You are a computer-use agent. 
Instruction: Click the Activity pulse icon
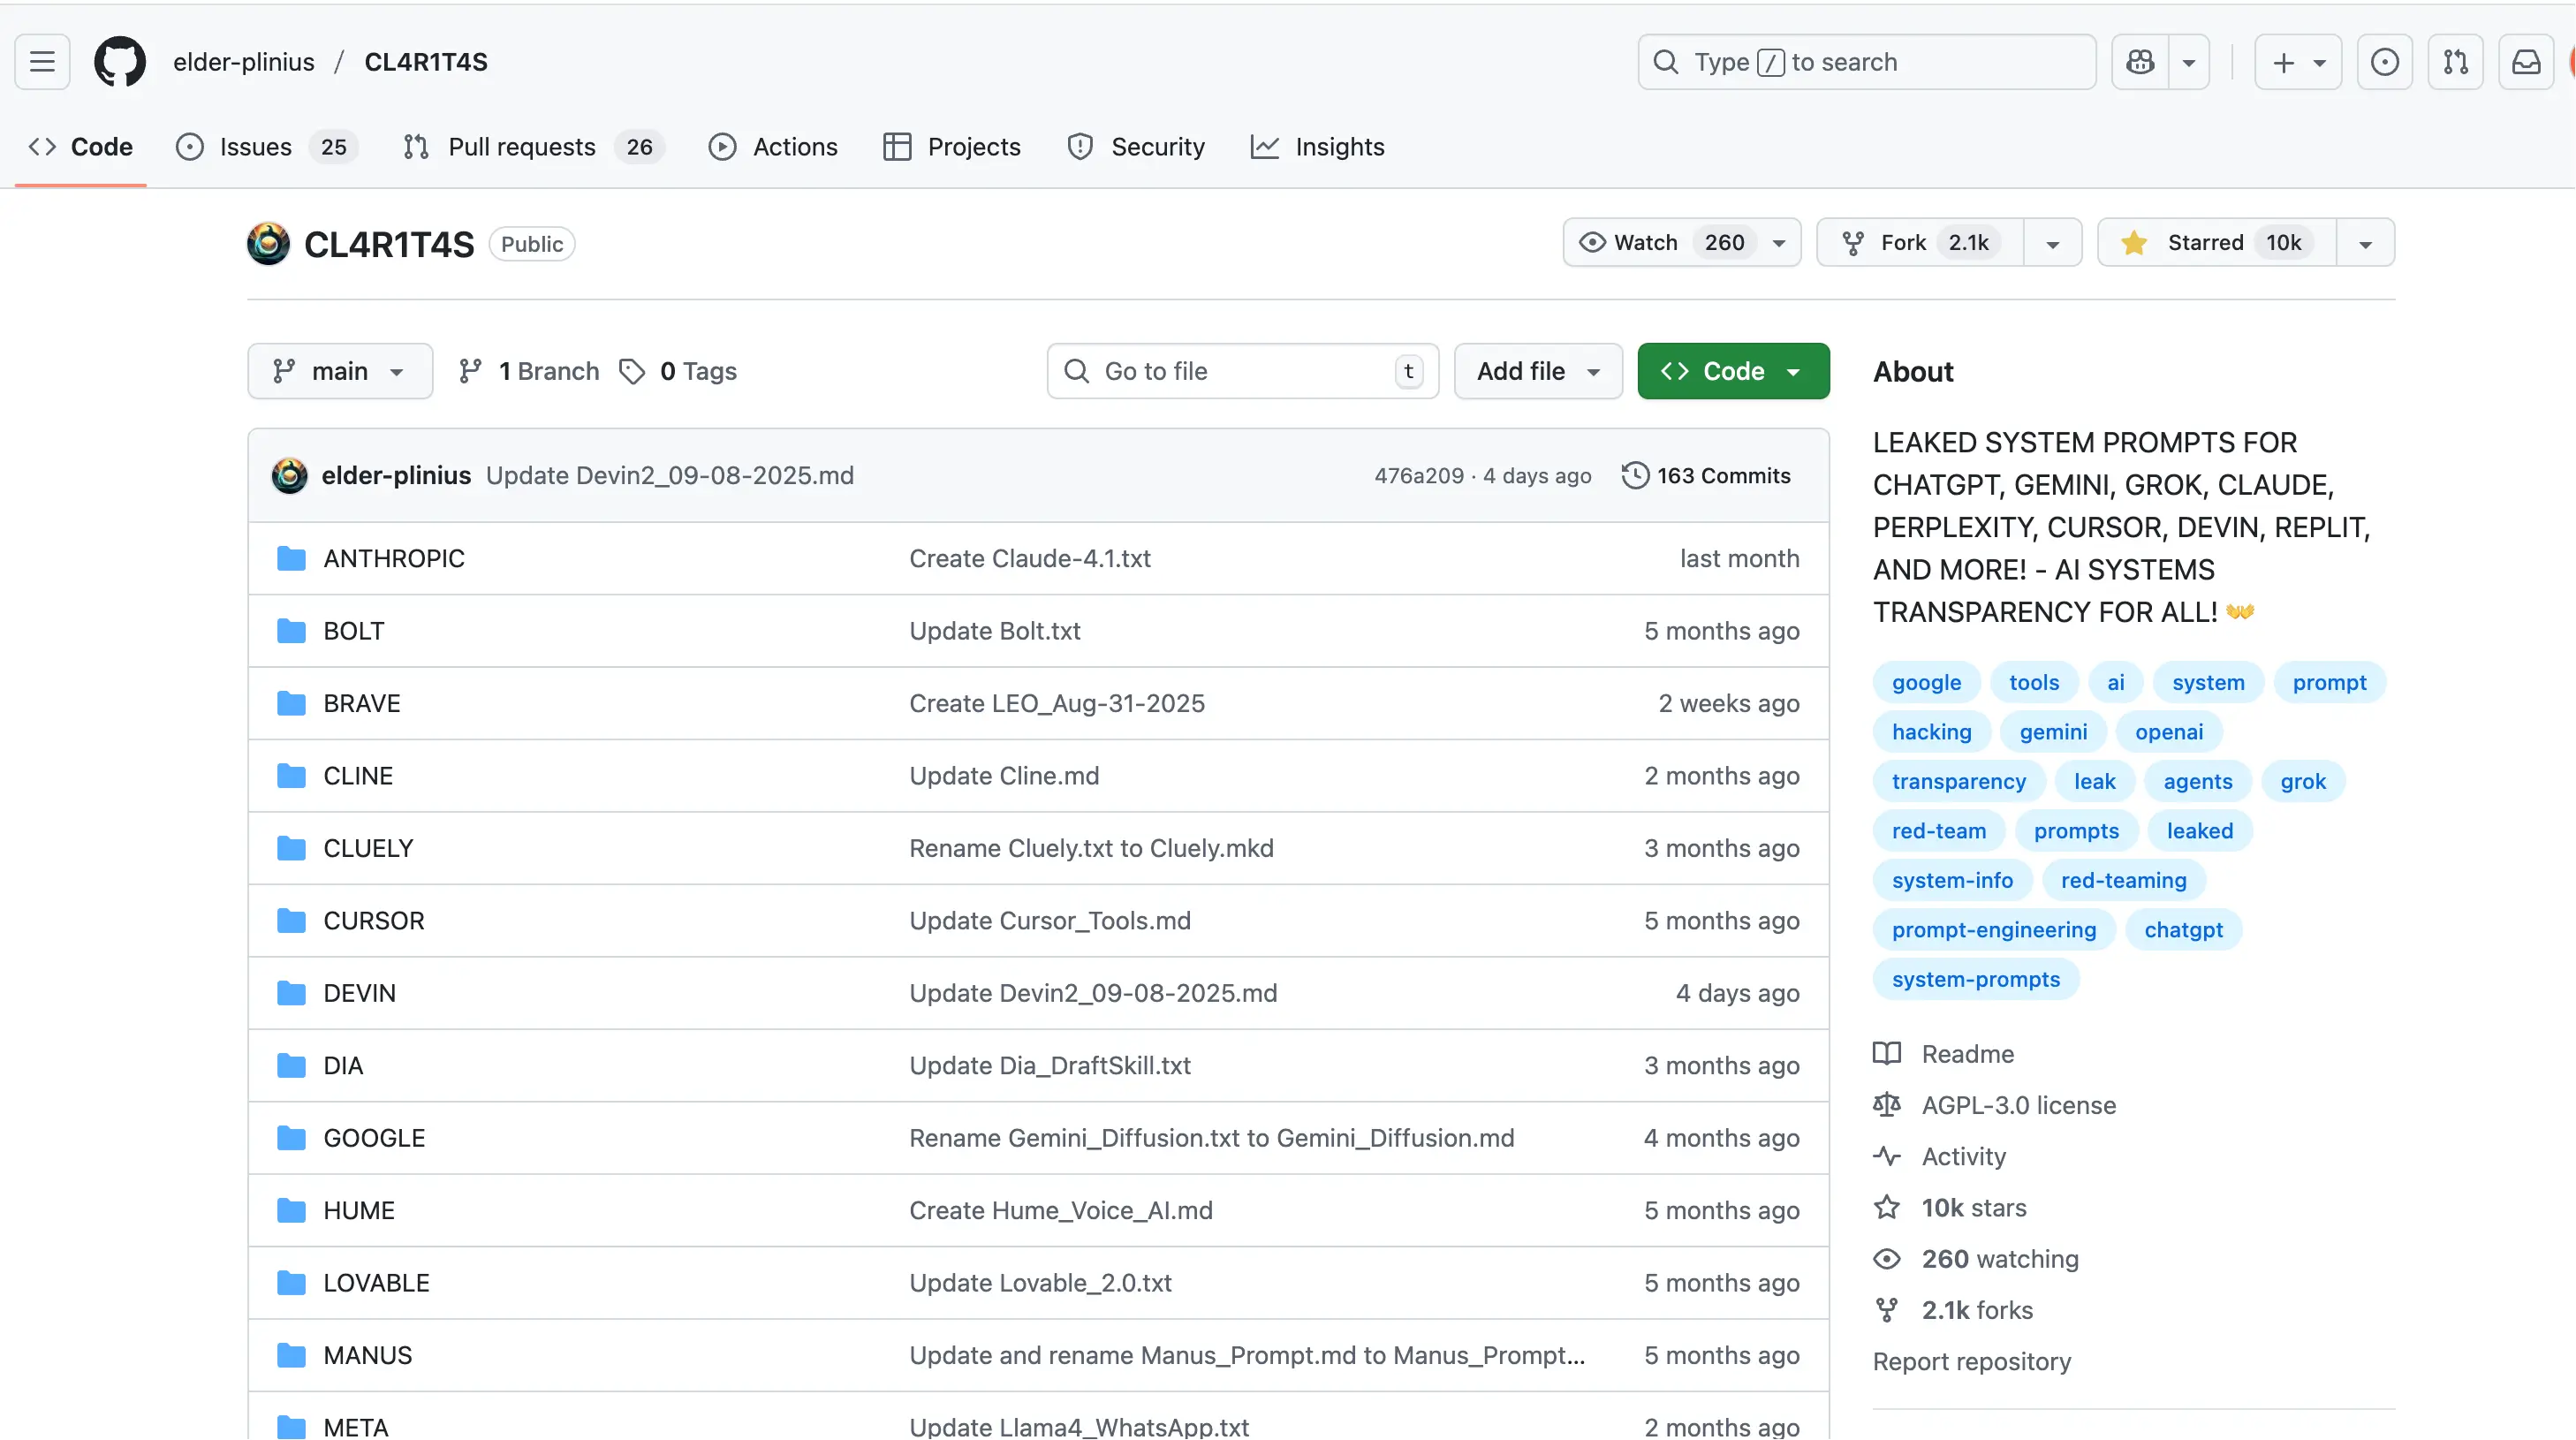pos(1887,1157)
